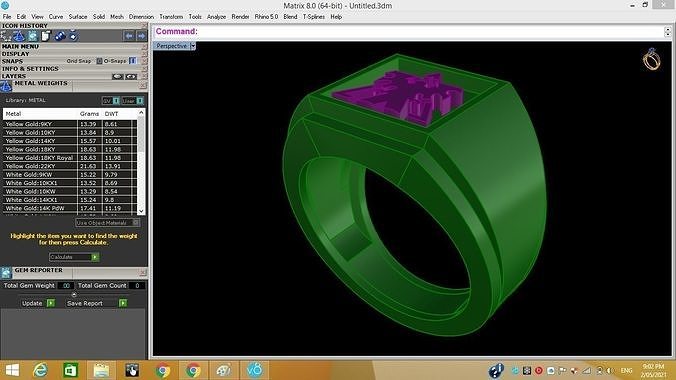Open the first Chrome icon in taskbar

click(x=163, y=371)
